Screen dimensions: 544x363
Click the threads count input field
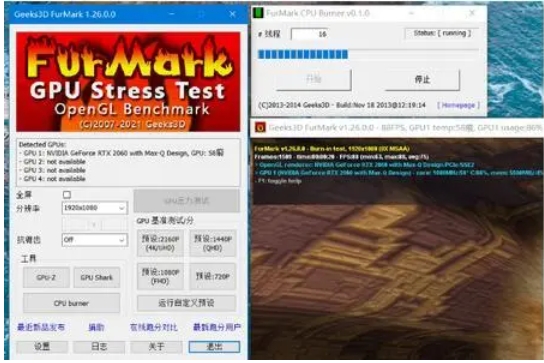tap(310, 34)
